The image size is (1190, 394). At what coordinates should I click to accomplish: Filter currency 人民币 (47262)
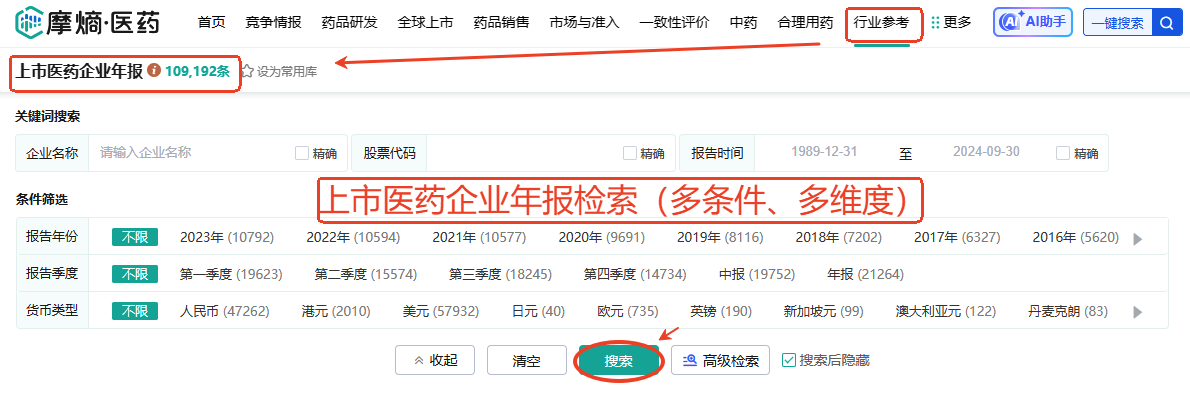tap(225, 311)
